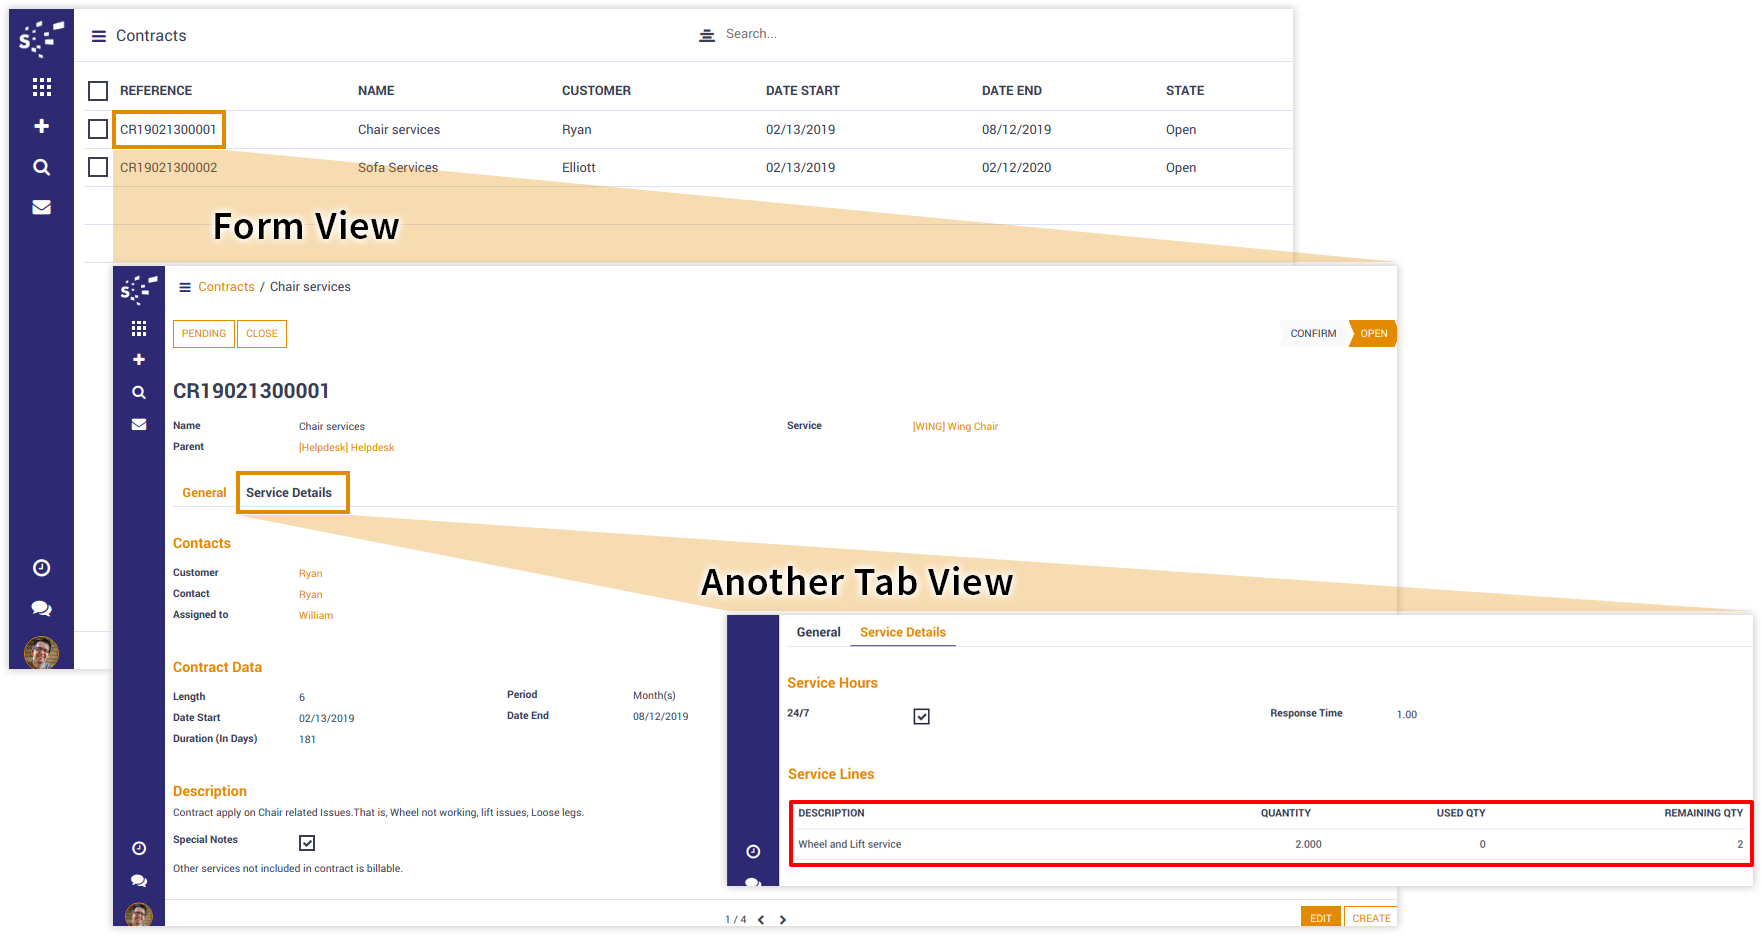
Task: Click the Contracts breadcrumb link
Action: [x=226, y=287]
